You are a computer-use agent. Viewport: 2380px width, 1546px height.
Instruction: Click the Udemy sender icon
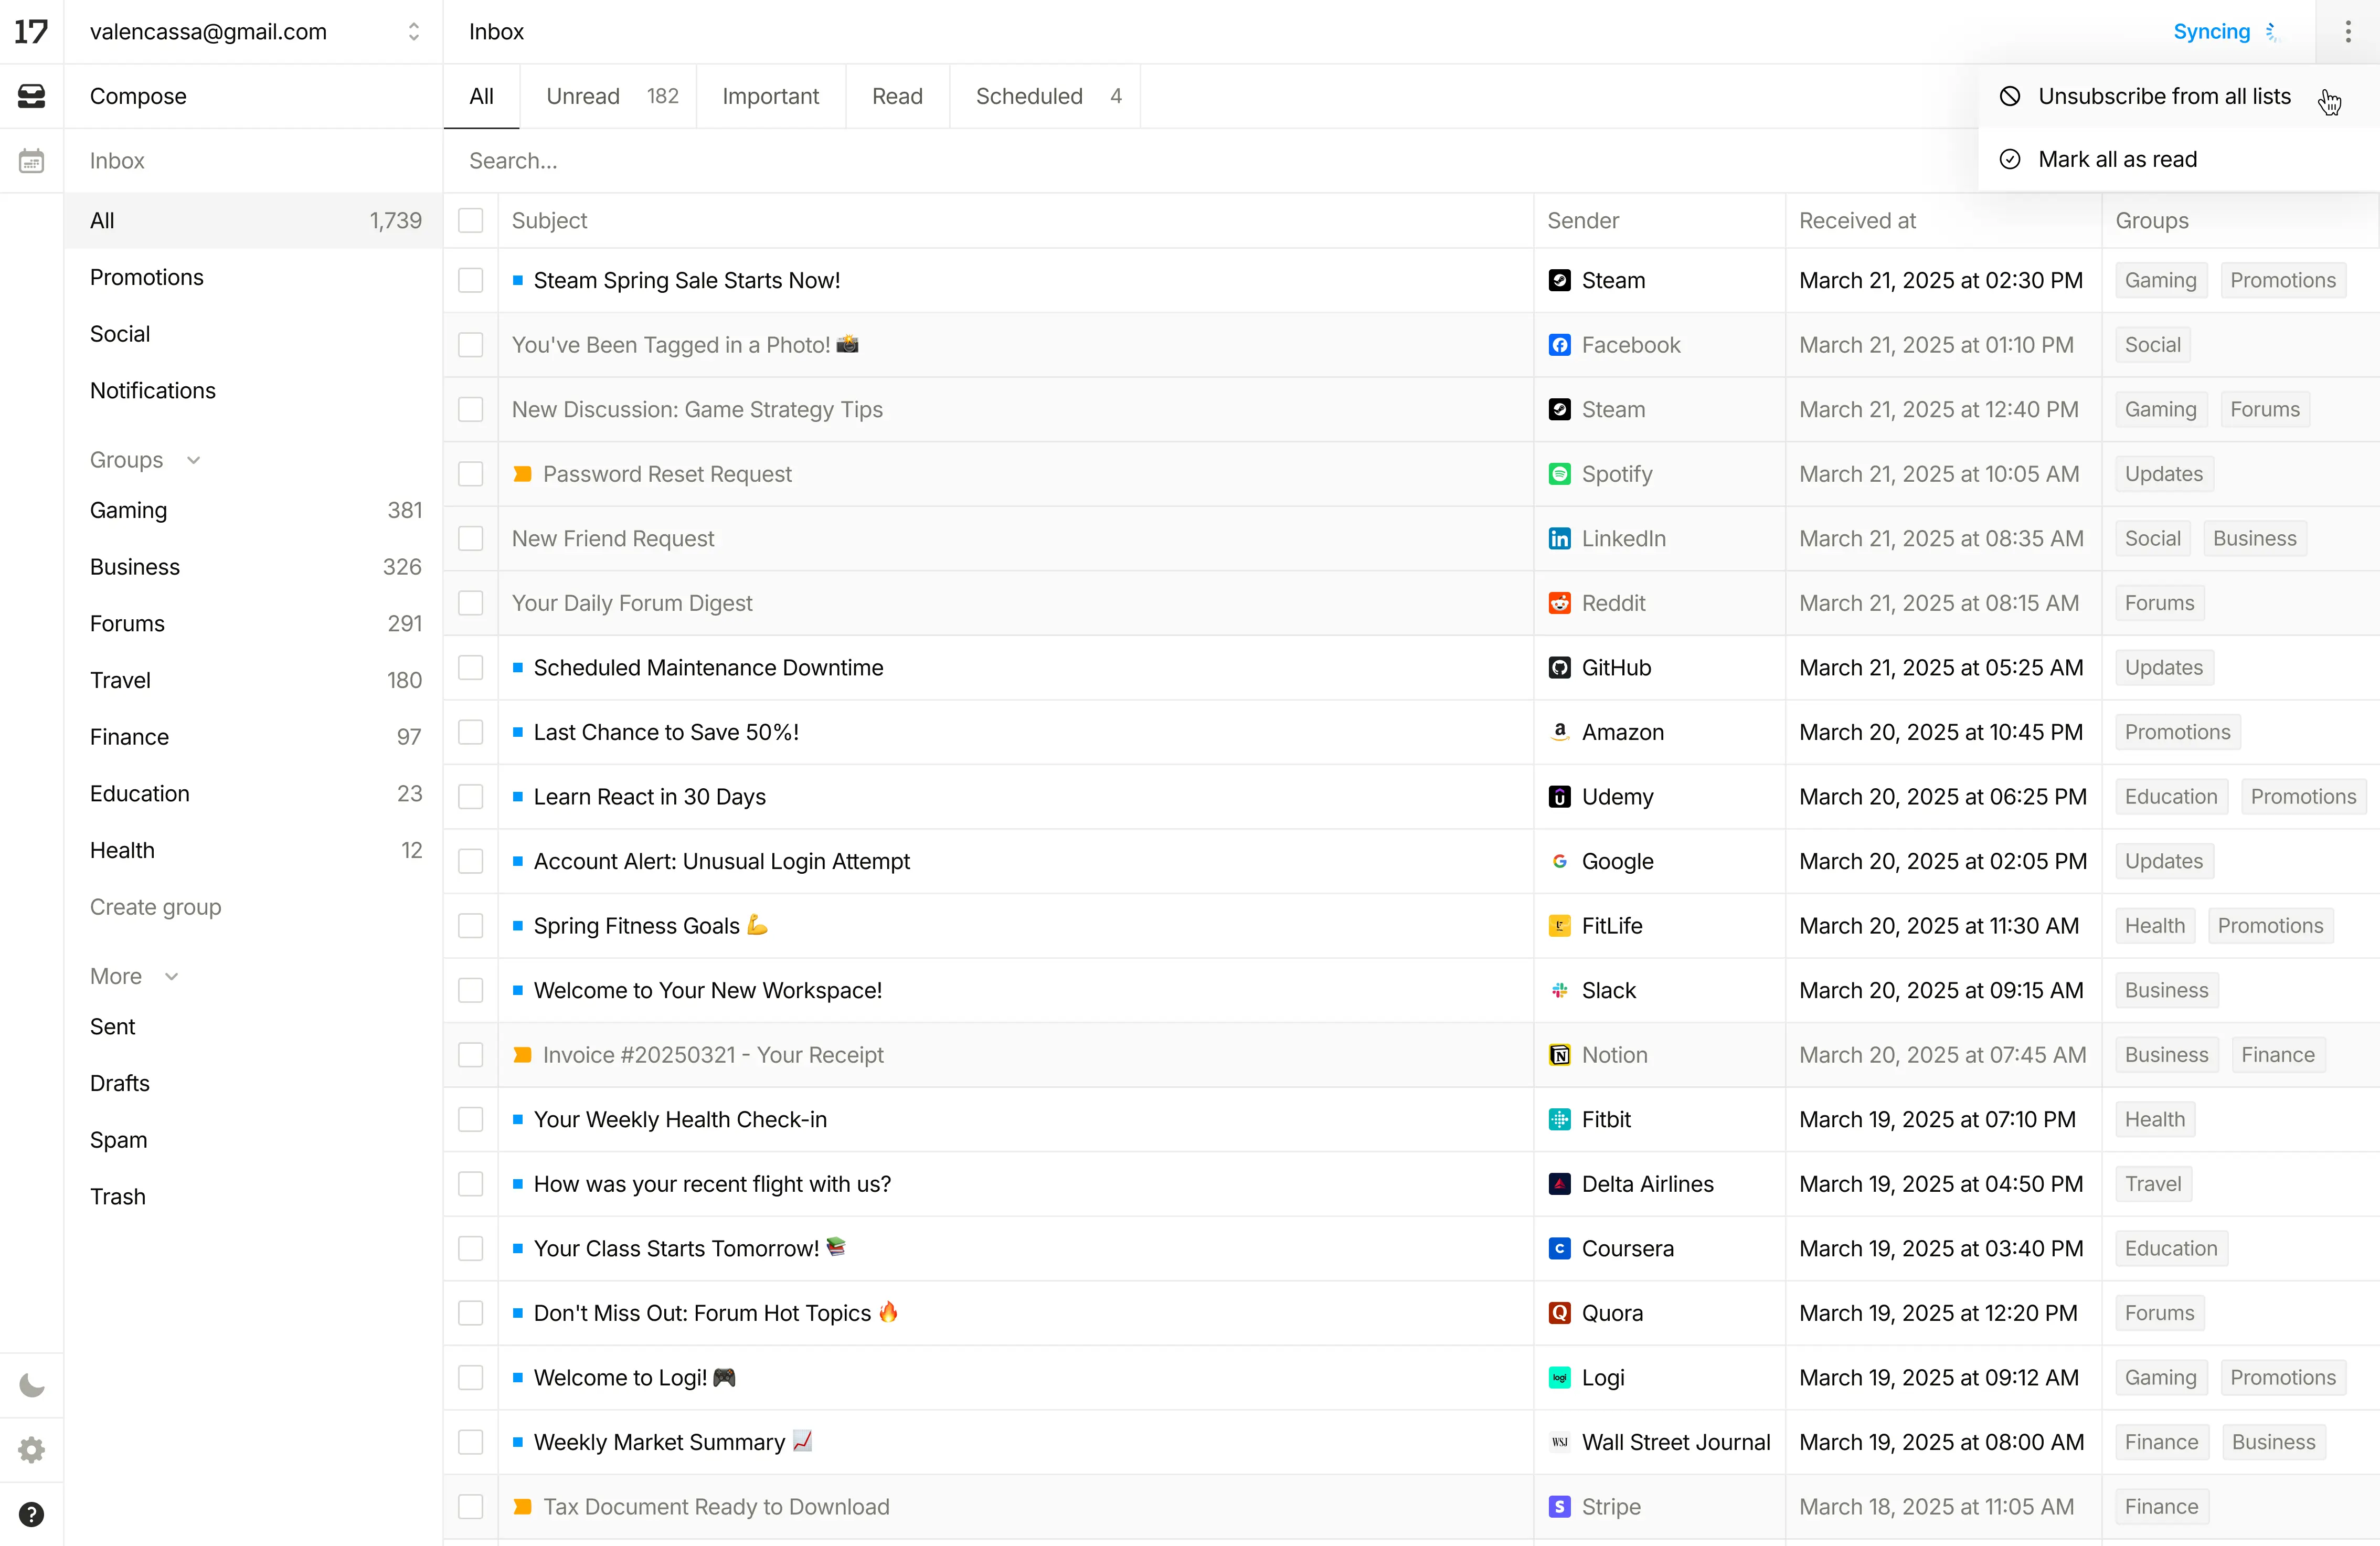tap(1559, 797)
